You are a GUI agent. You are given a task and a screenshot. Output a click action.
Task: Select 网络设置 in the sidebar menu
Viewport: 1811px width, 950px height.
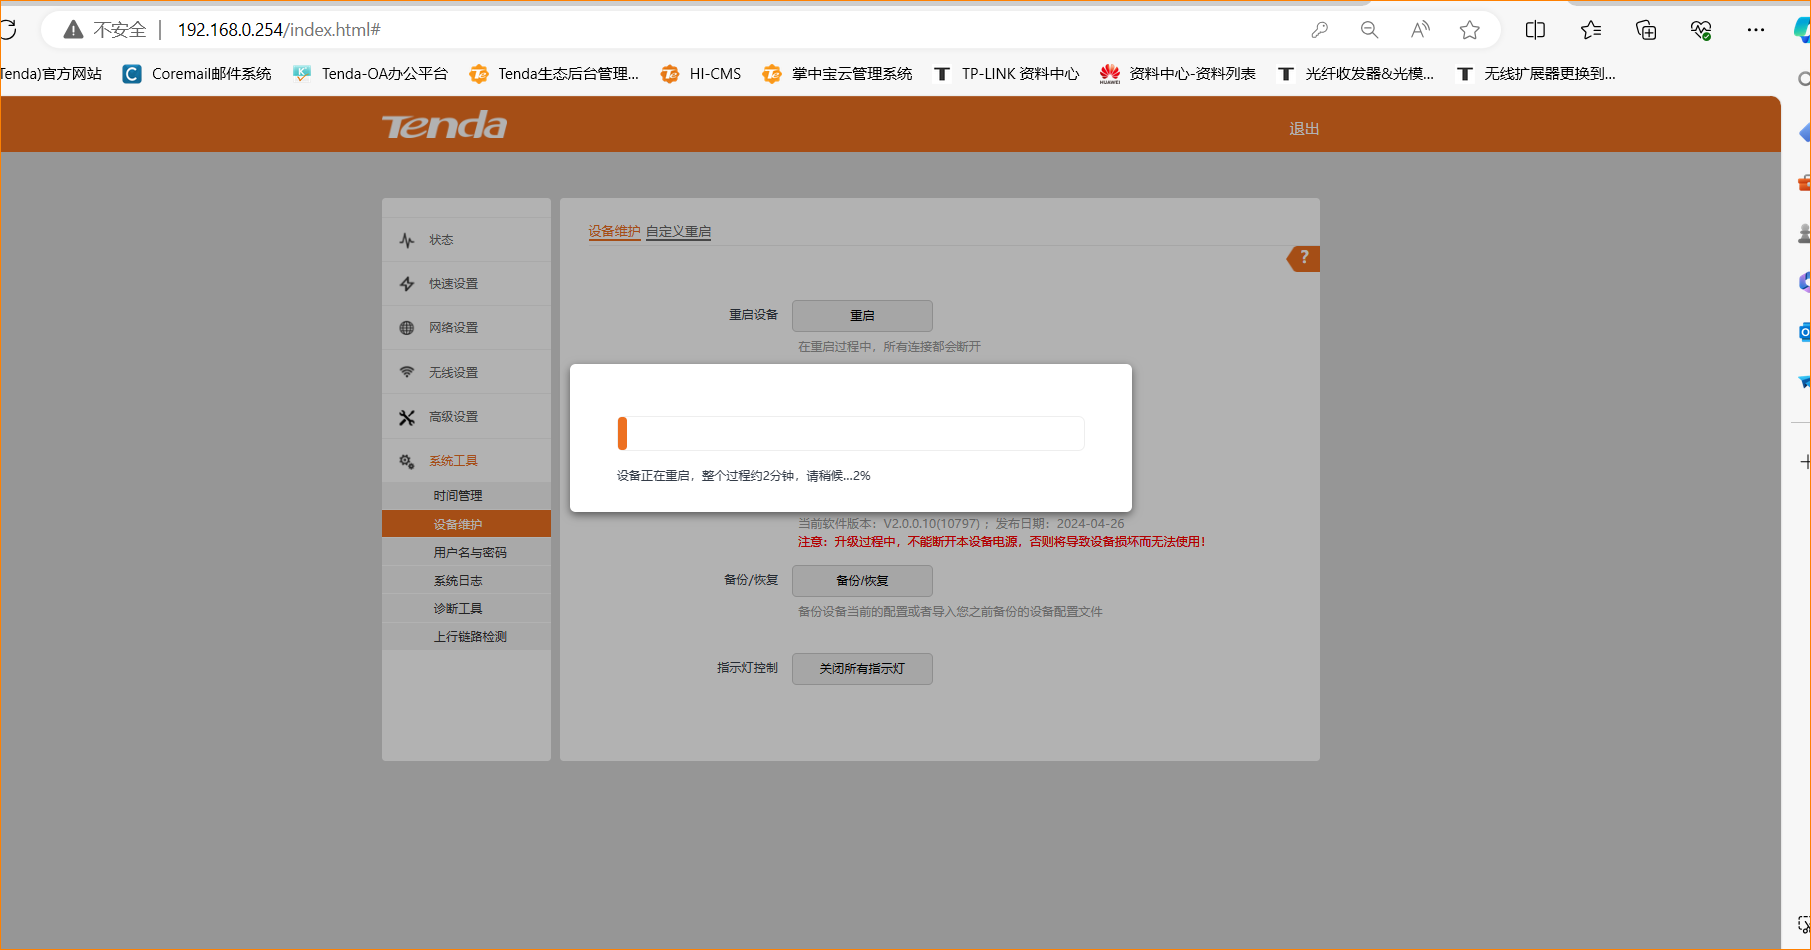(466, 328)
